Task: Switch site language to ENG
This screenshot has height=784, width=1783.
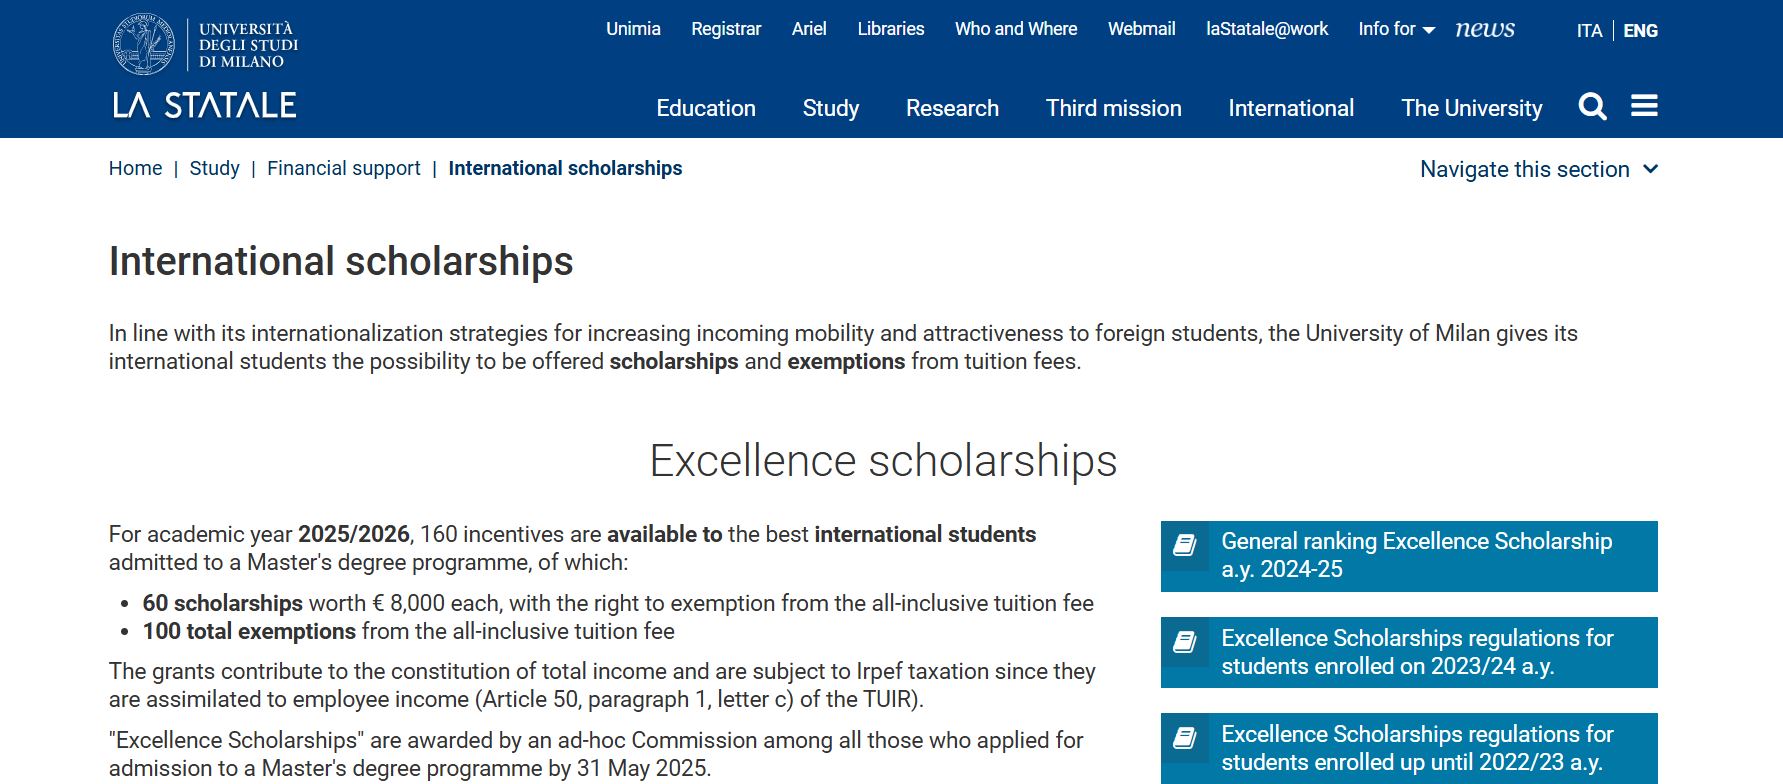Action: pyautogui.click(x=1640, y=31)
